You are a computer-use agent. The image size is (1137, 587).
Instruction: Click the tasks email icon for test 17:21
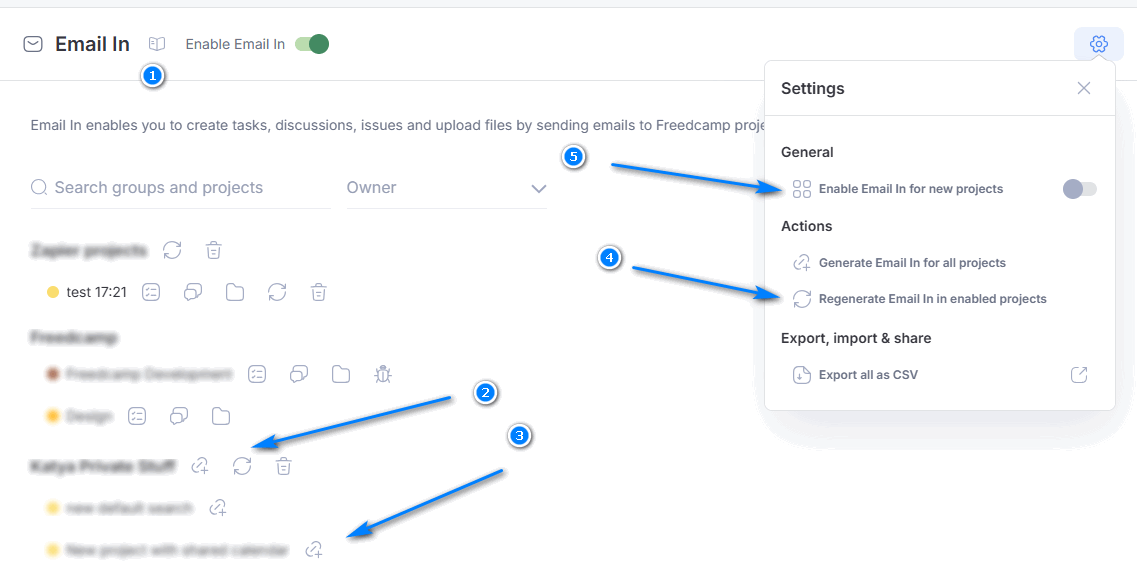coord(151,292)
